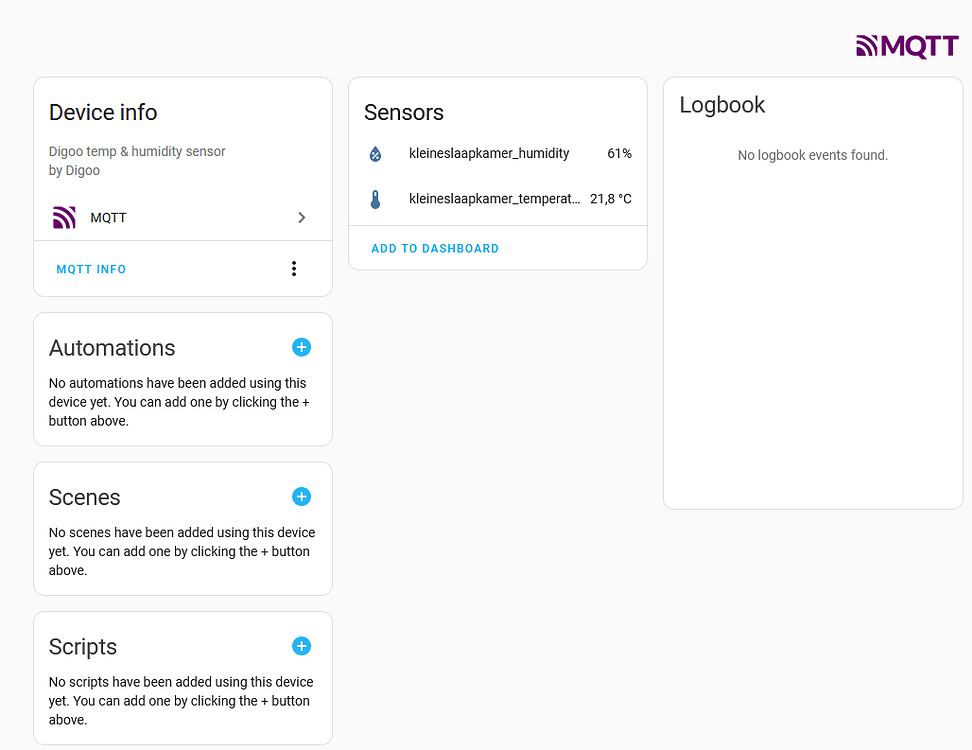Select the kleineslaapkamer_humidity sensor entry
Screen dimensions: 972x750
pyautogui.click(x=489, y=153)
